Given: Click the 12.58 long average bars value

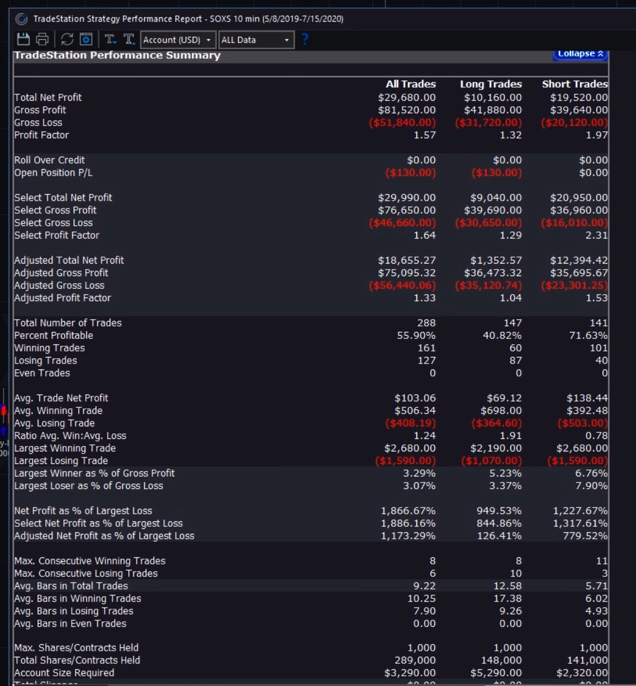Looking at the screenshot, I should tap(507, 586).
